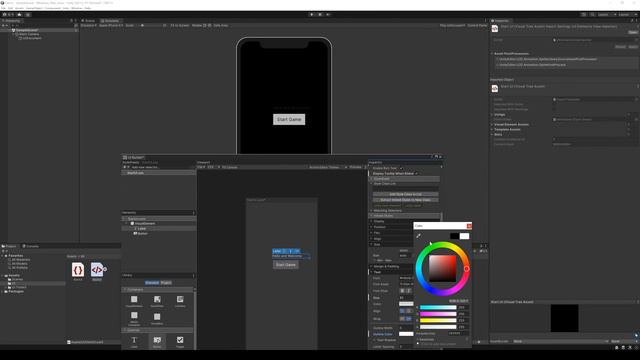Click the Pause button in the top toolbar

[320, 14]
